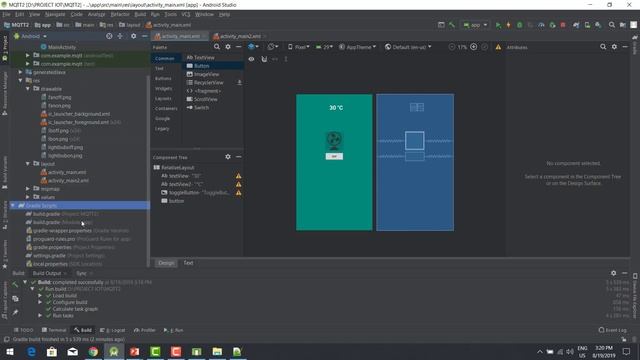Open the Pixel device dropdown
This screenshot has width=640, height=360.
pos(298,47)
